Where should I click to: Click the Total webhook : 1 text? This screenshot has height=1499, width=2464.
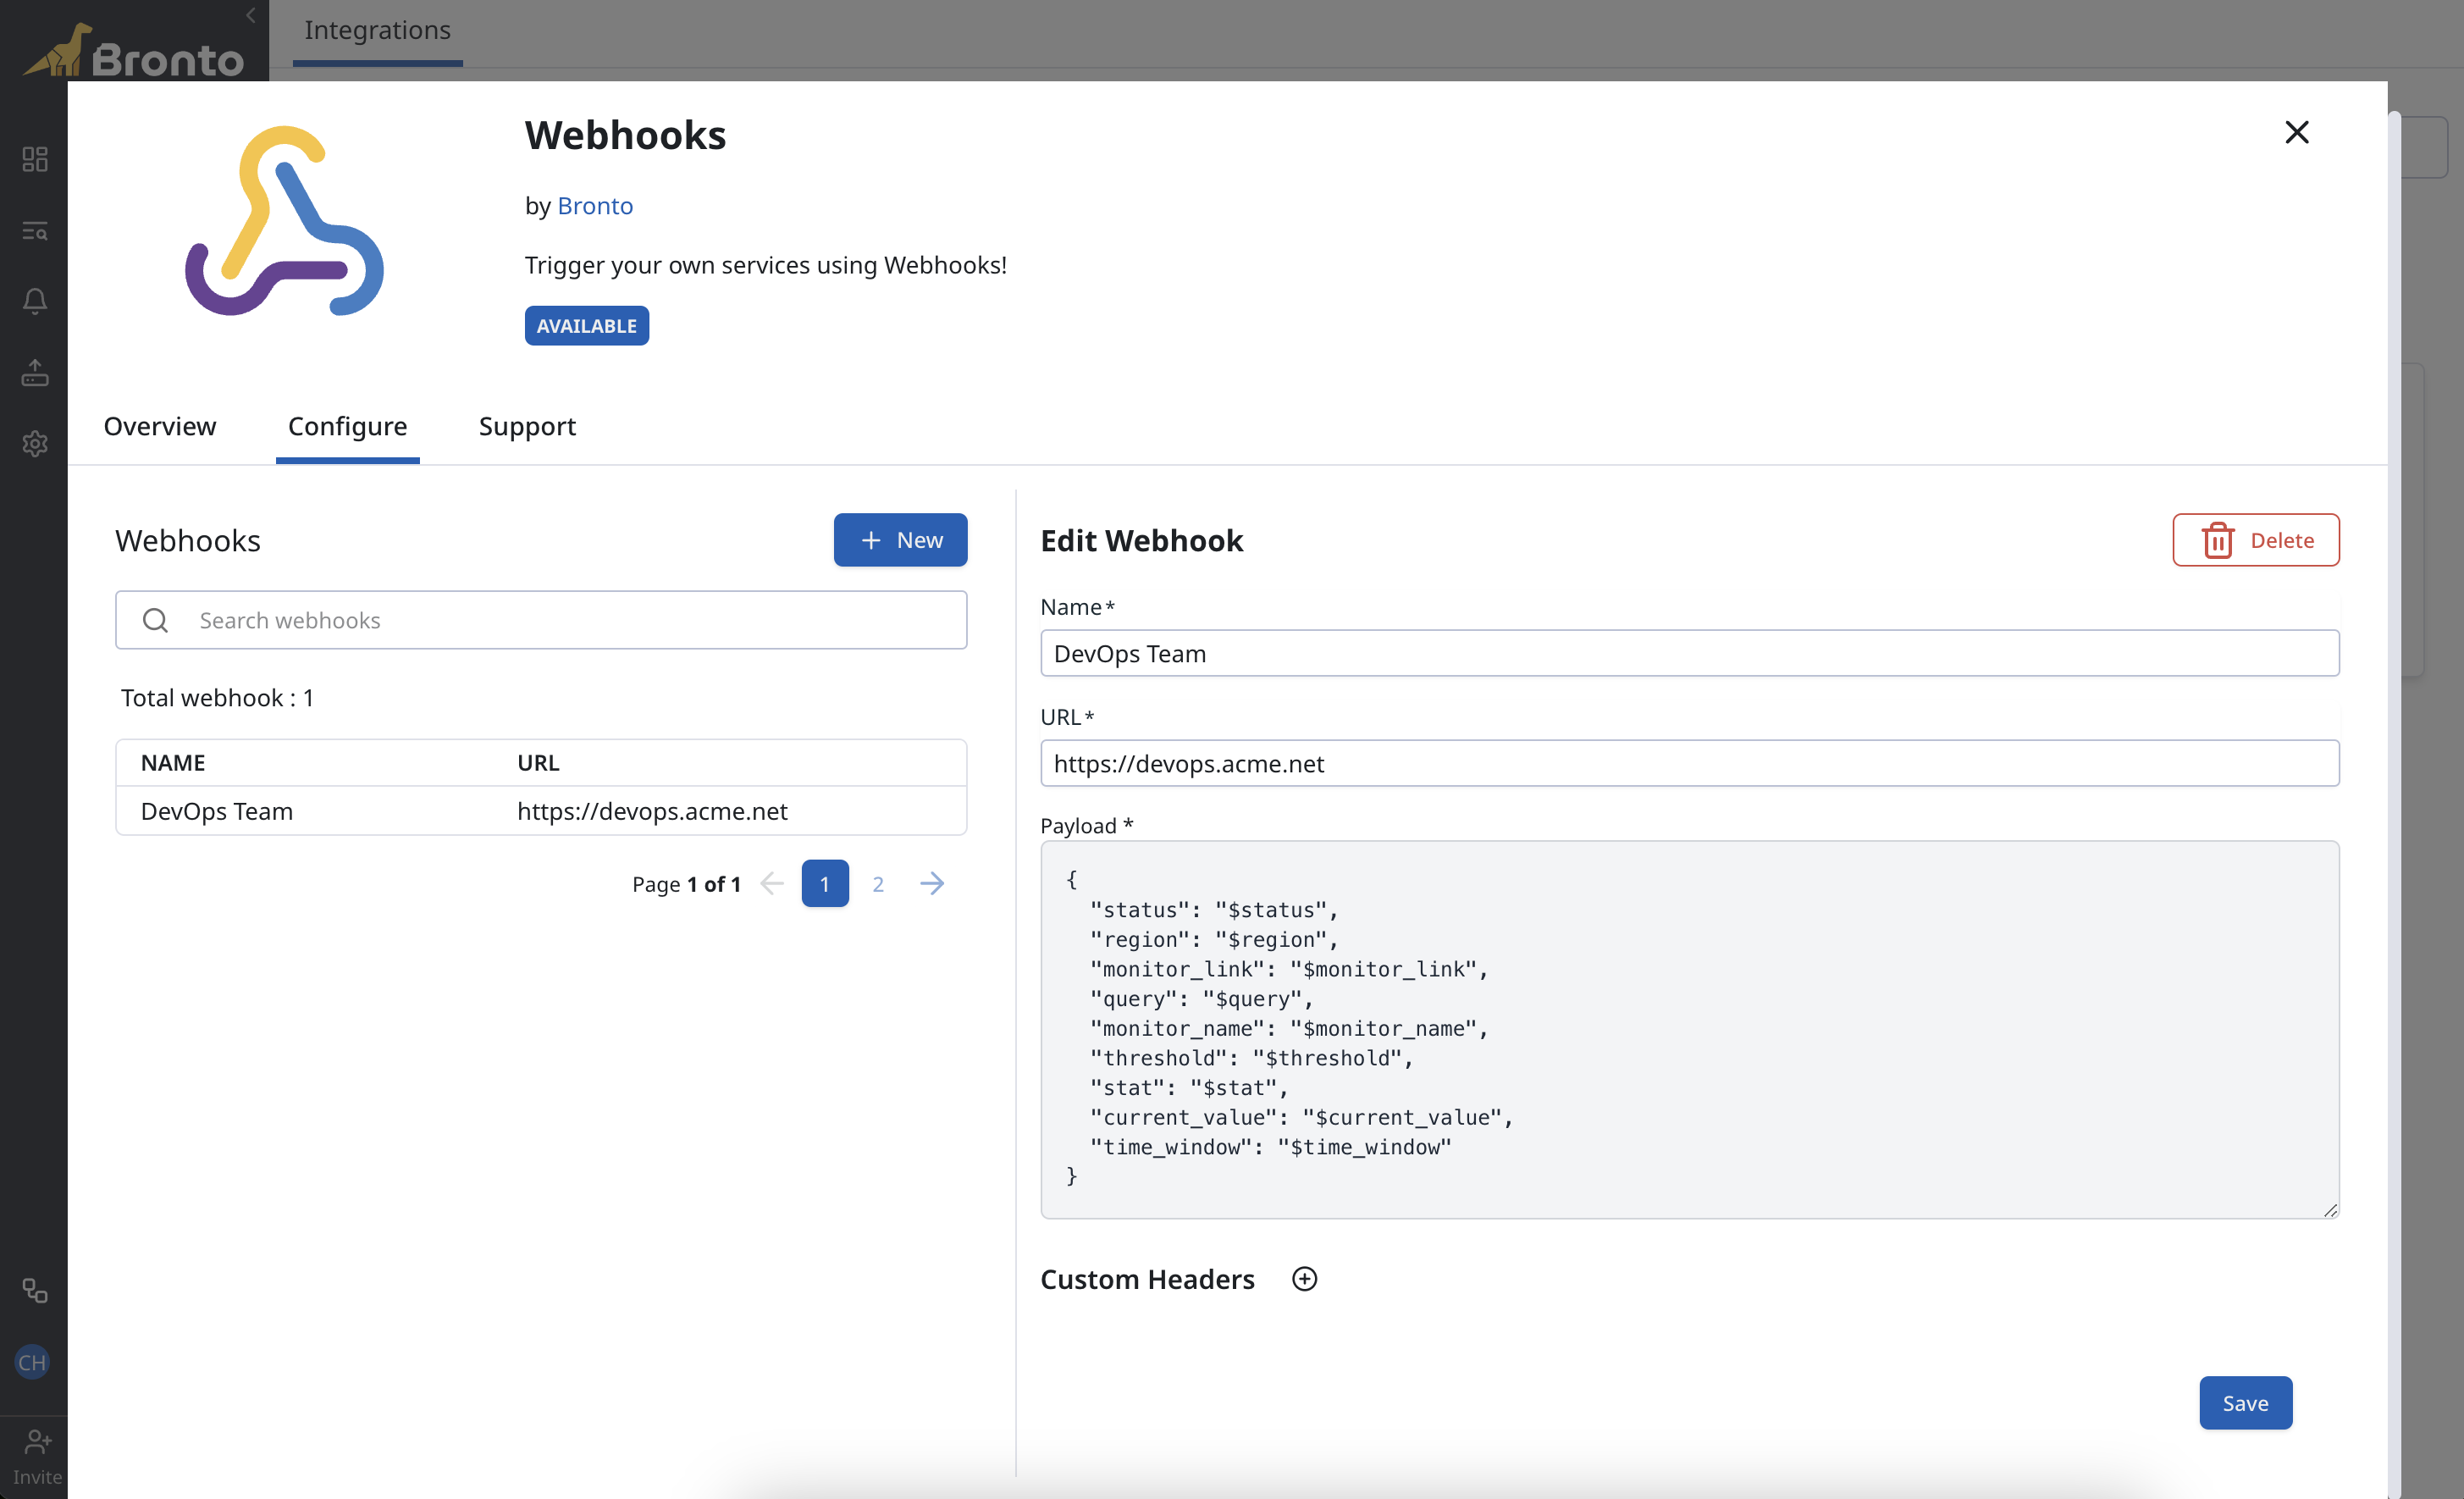click(217, 698)
